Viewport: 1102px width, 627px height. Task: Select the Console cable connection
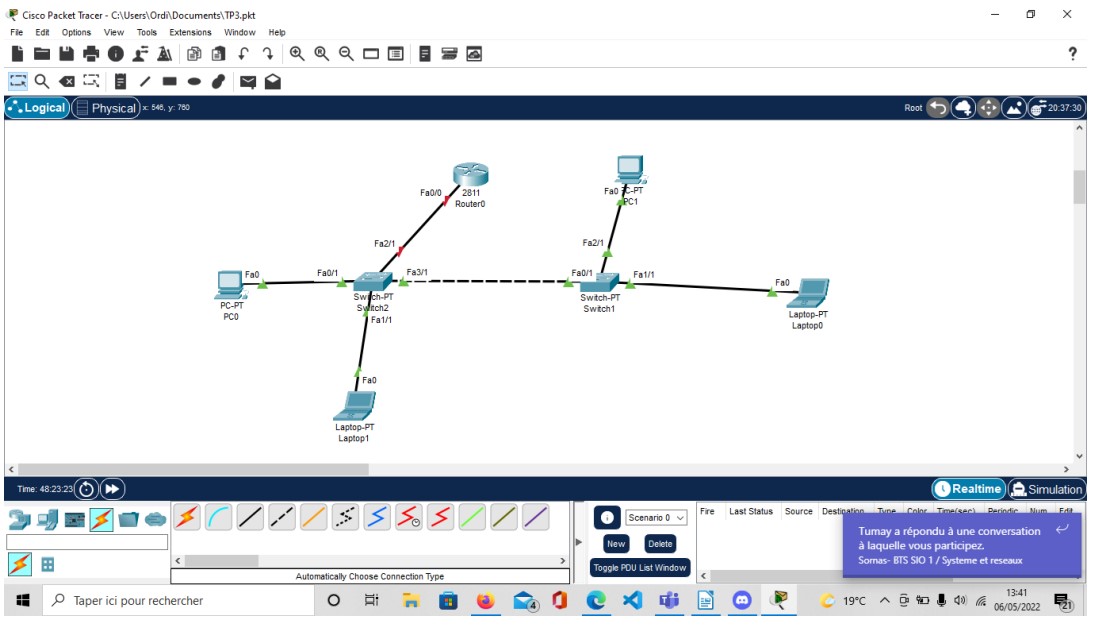click(219, 518)
